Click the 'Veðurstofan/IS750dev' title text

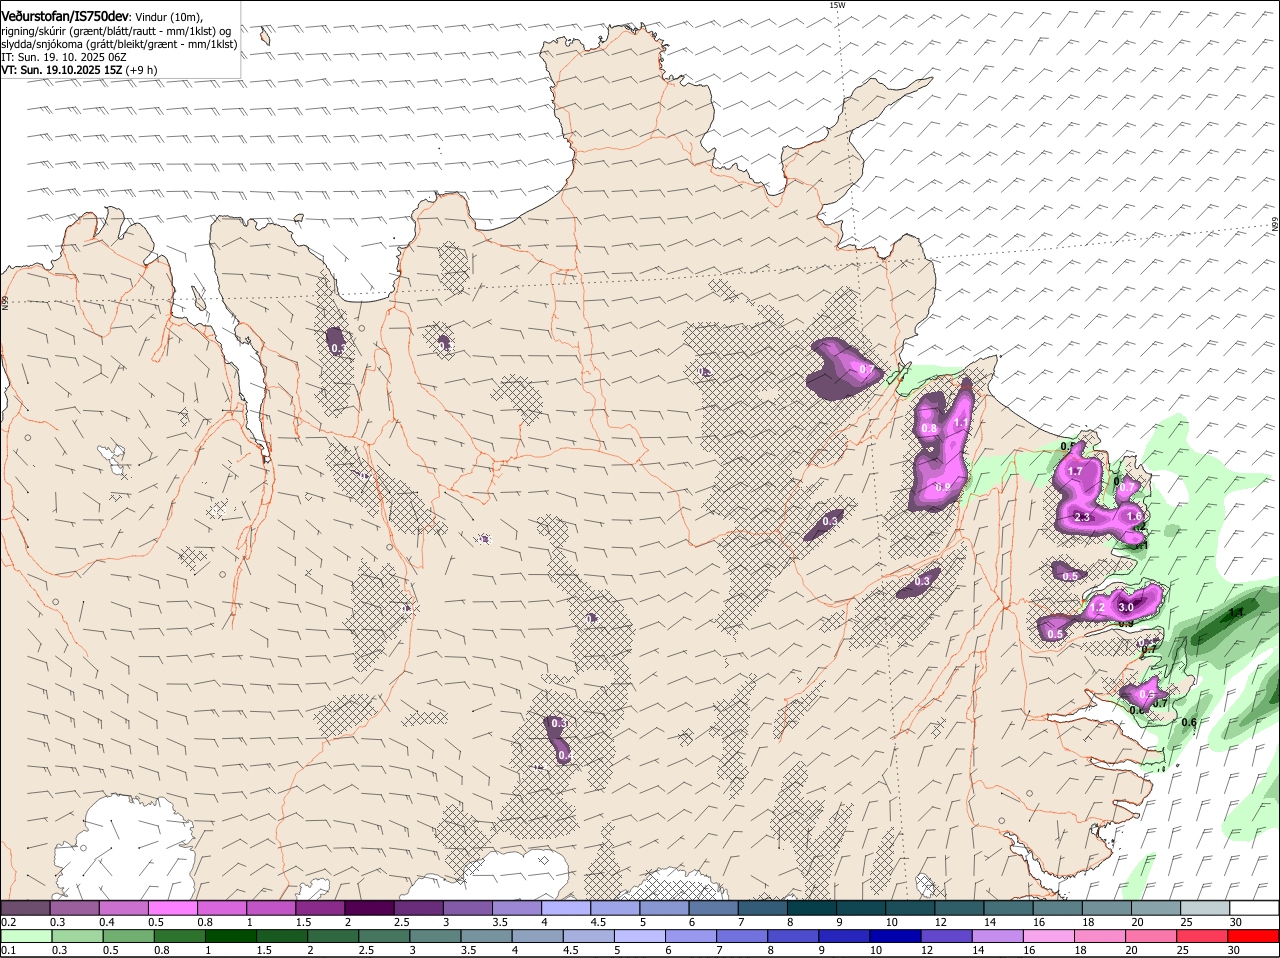[64, 17]
